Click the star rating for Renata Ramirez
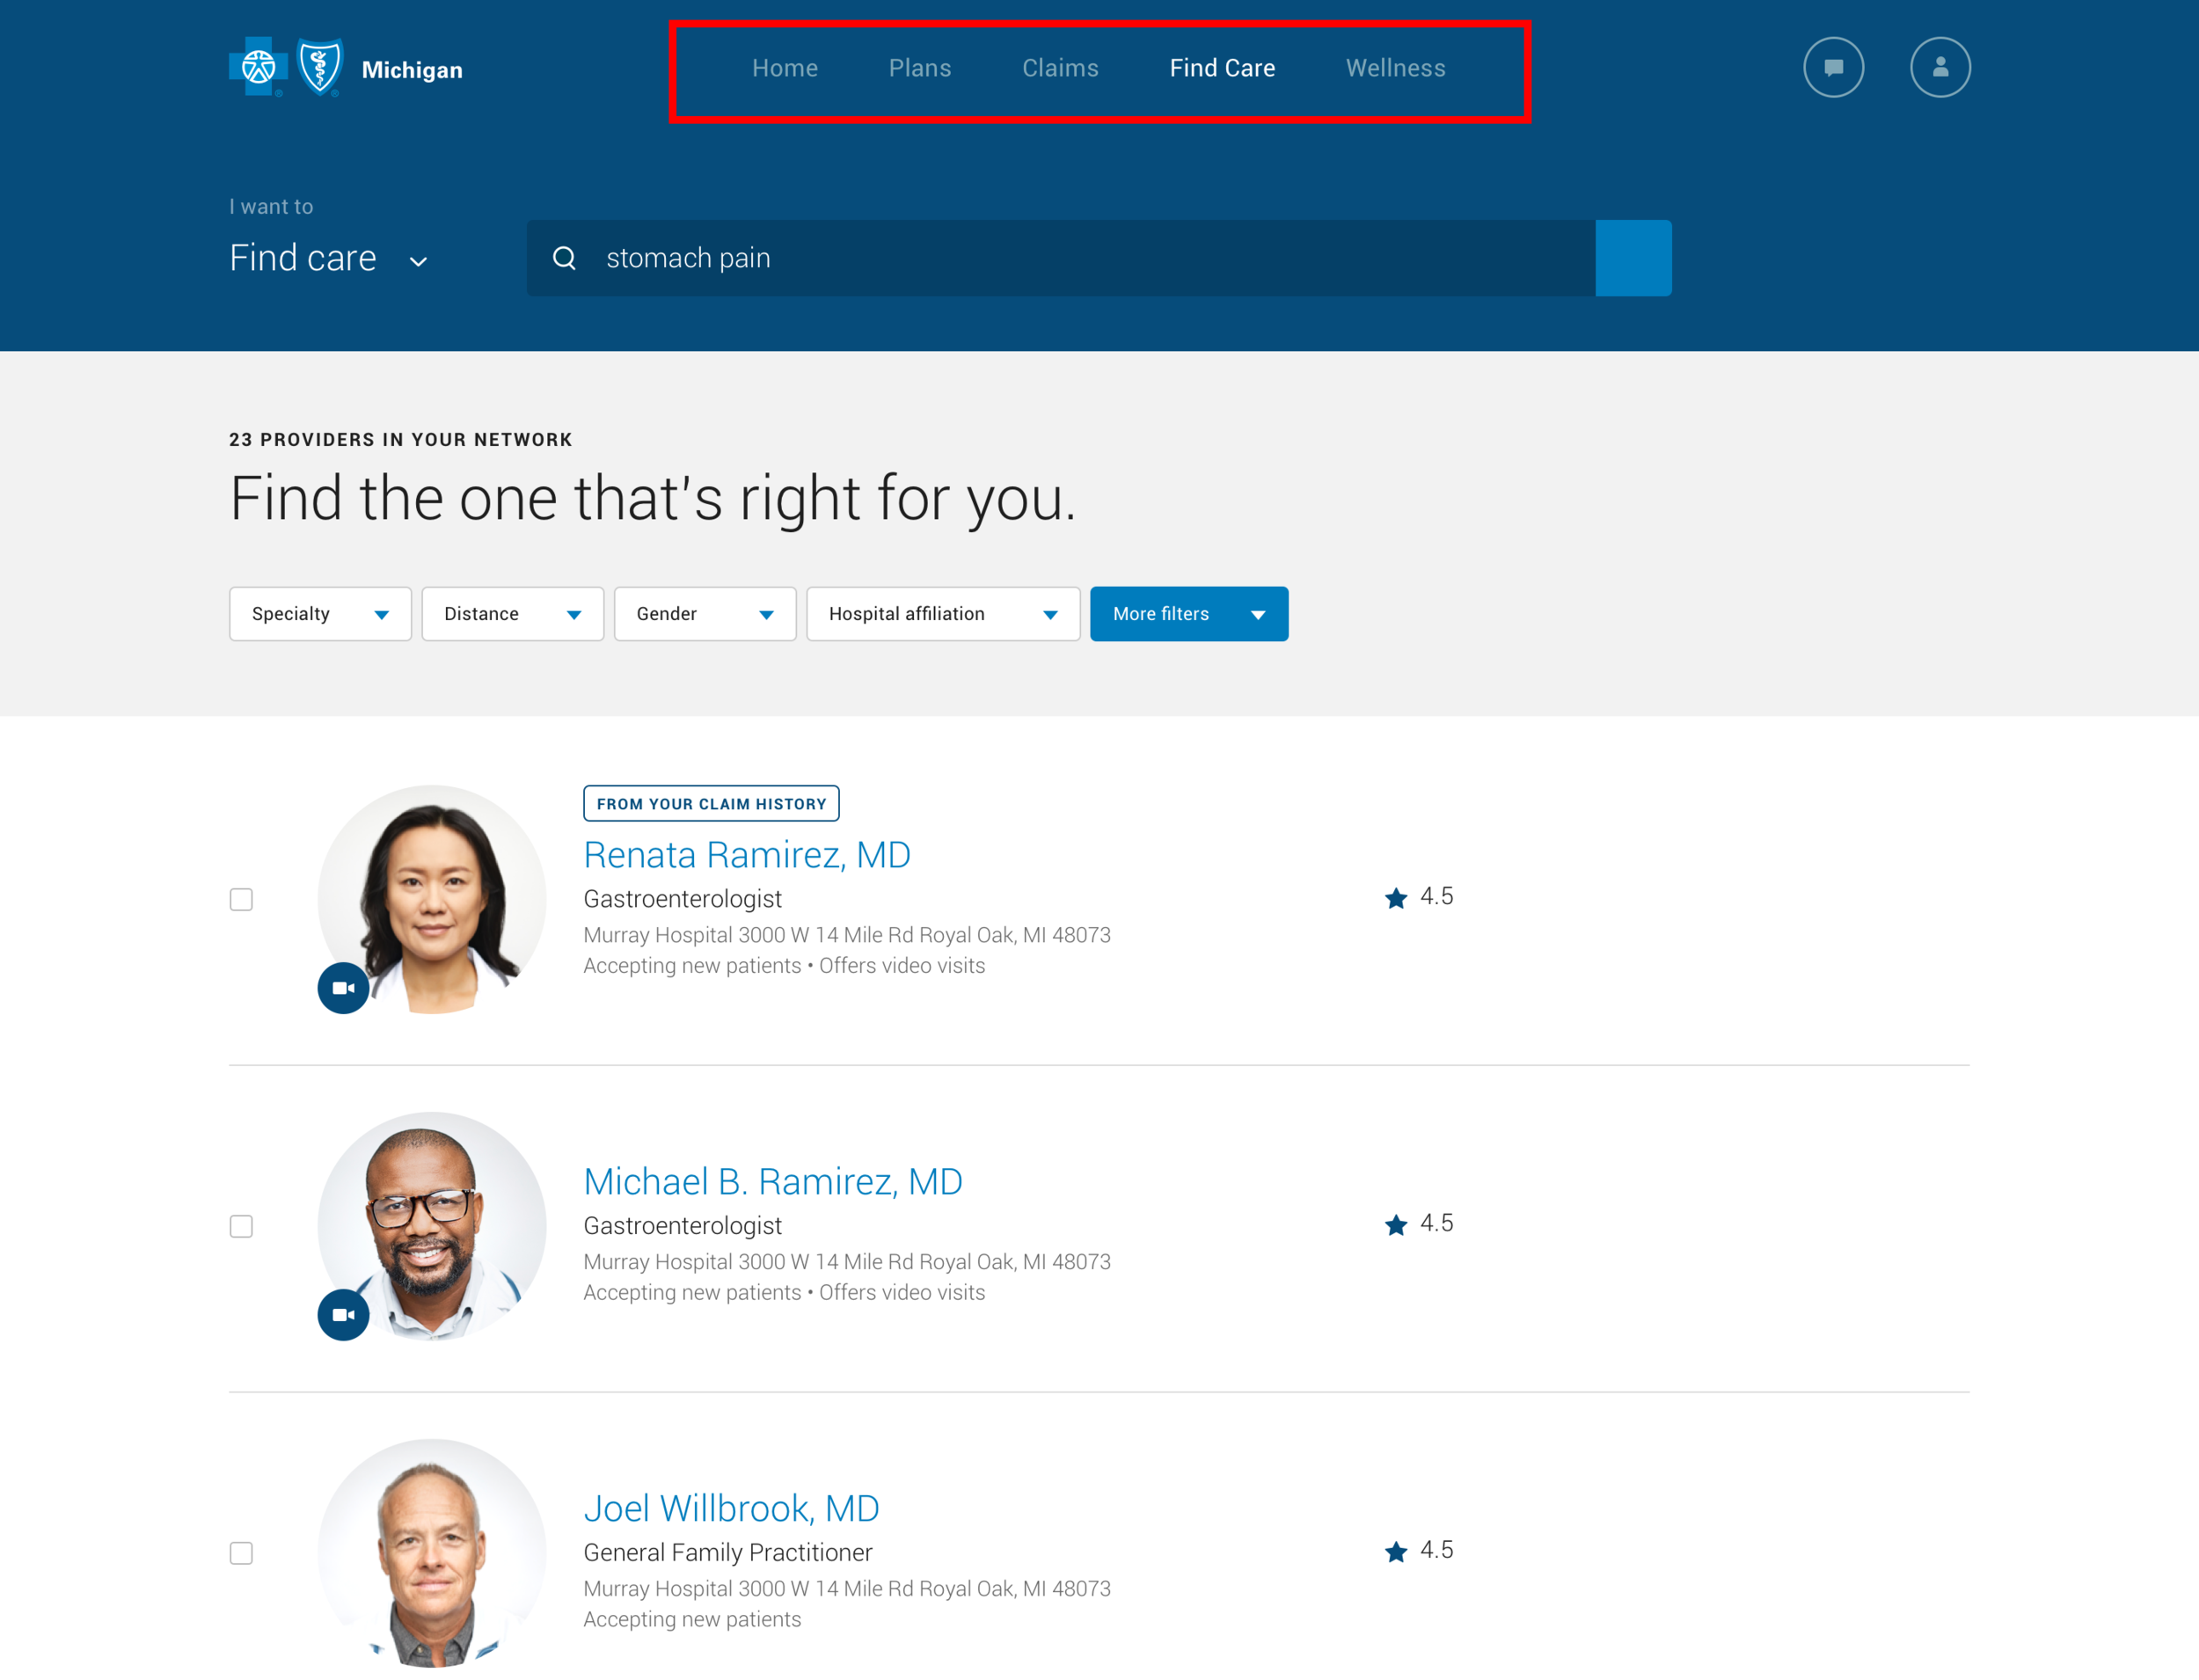This screenshot has width=2199, height=1680. (1396, 897)
